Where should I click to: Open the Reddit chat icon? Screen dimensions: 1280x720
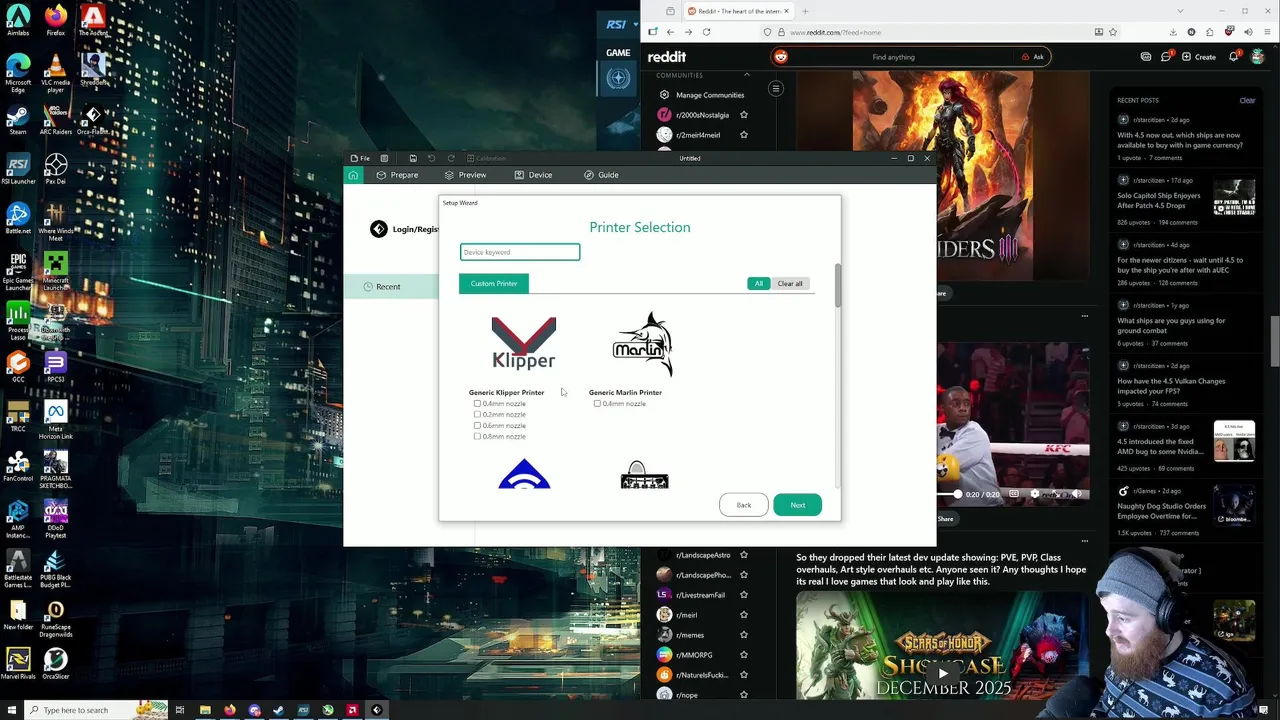click(x=1166, y=57)
